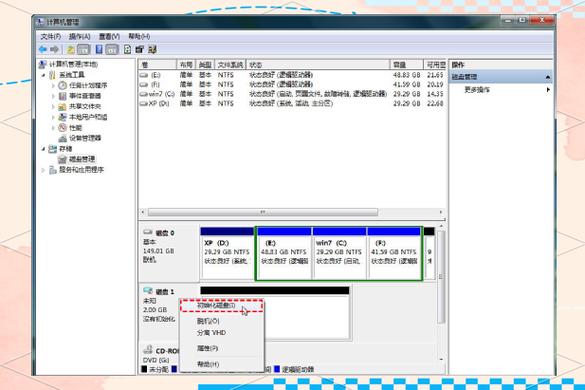Click the vertical scrollbar thumb of disk pane
This screenshot has height=390, width=585.
(x=441, y=277)
